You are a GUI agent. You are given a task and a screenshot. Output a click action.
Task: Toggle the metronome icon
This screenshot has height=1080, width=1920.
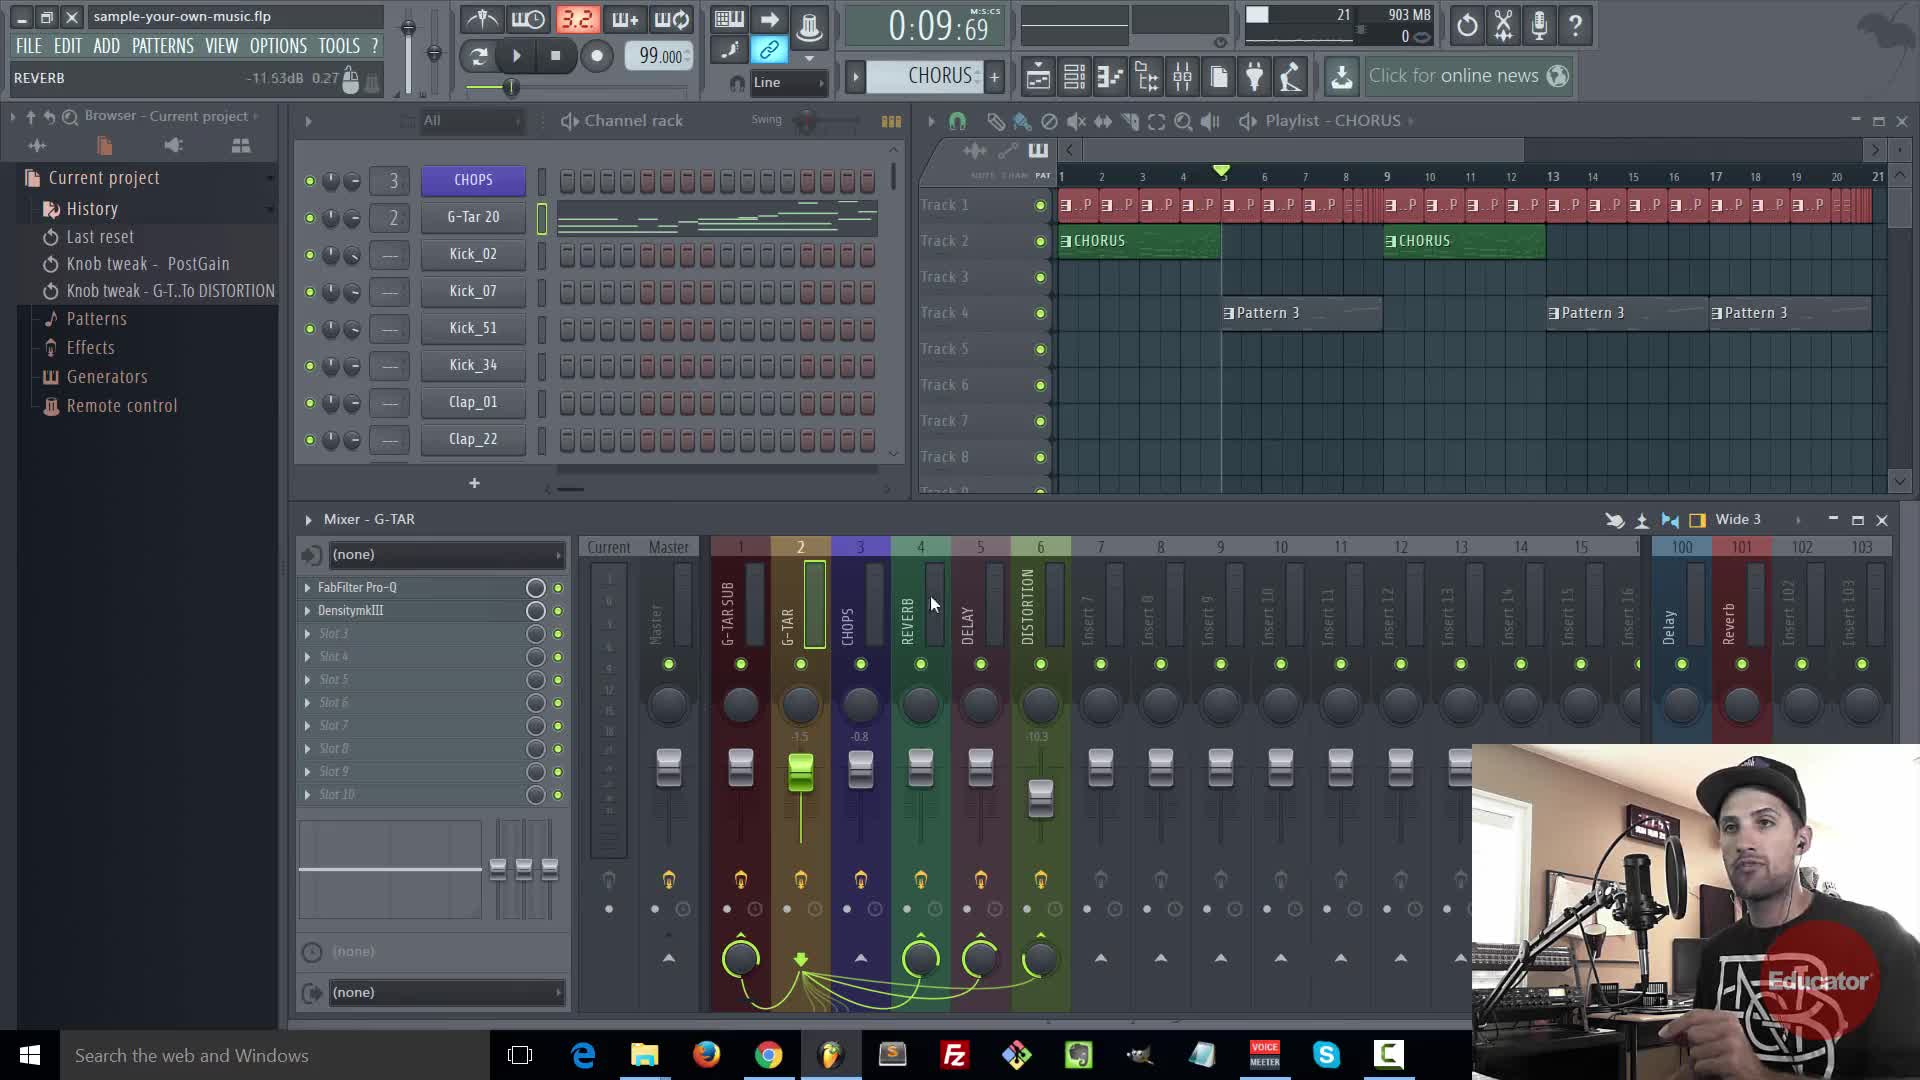coord(482,19)
